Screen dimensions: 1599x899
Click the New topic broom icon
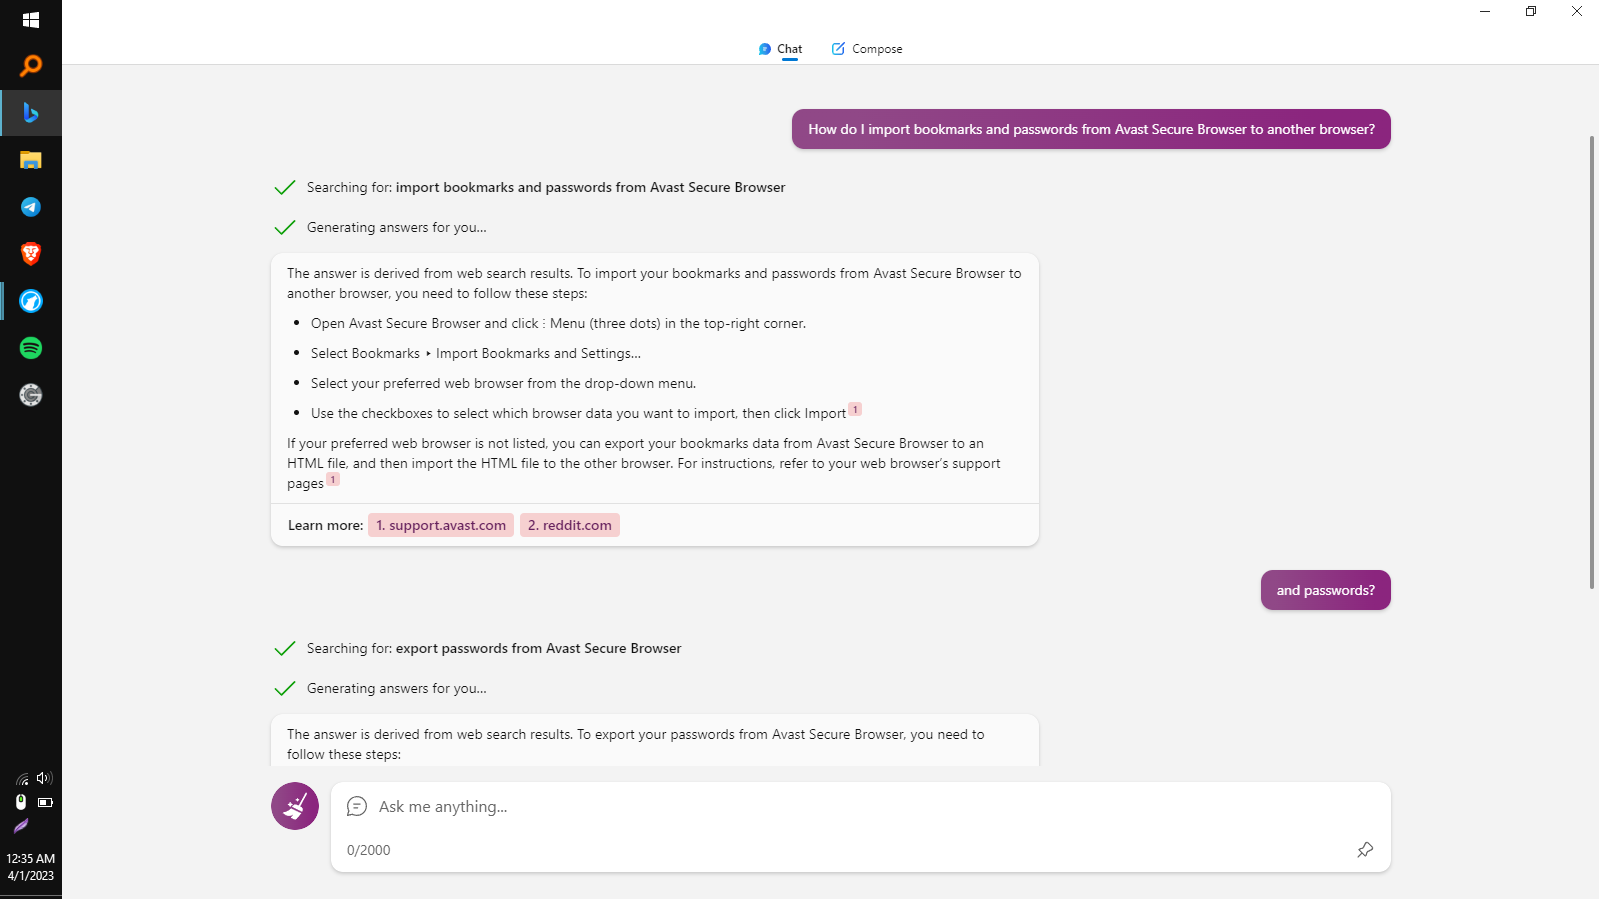pyautogui.click(x=295, y=806)
